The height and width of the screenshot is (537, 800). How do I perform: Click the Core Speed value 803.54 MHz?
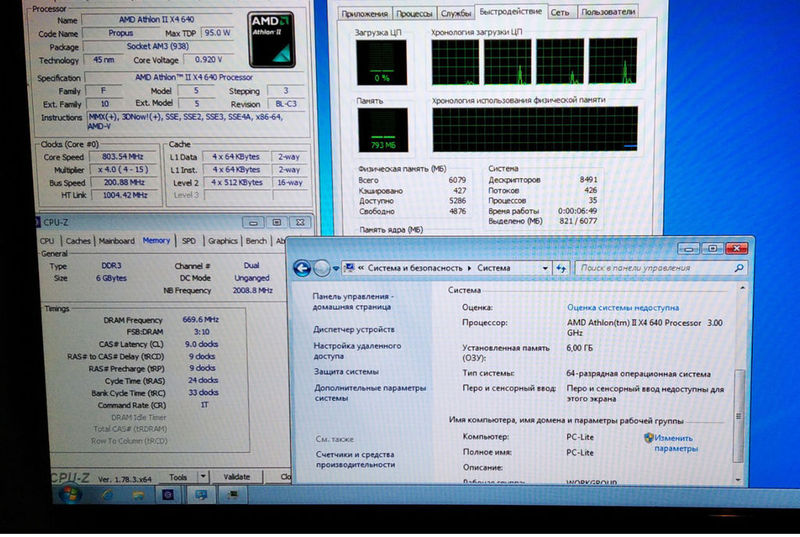pos(122,157)
